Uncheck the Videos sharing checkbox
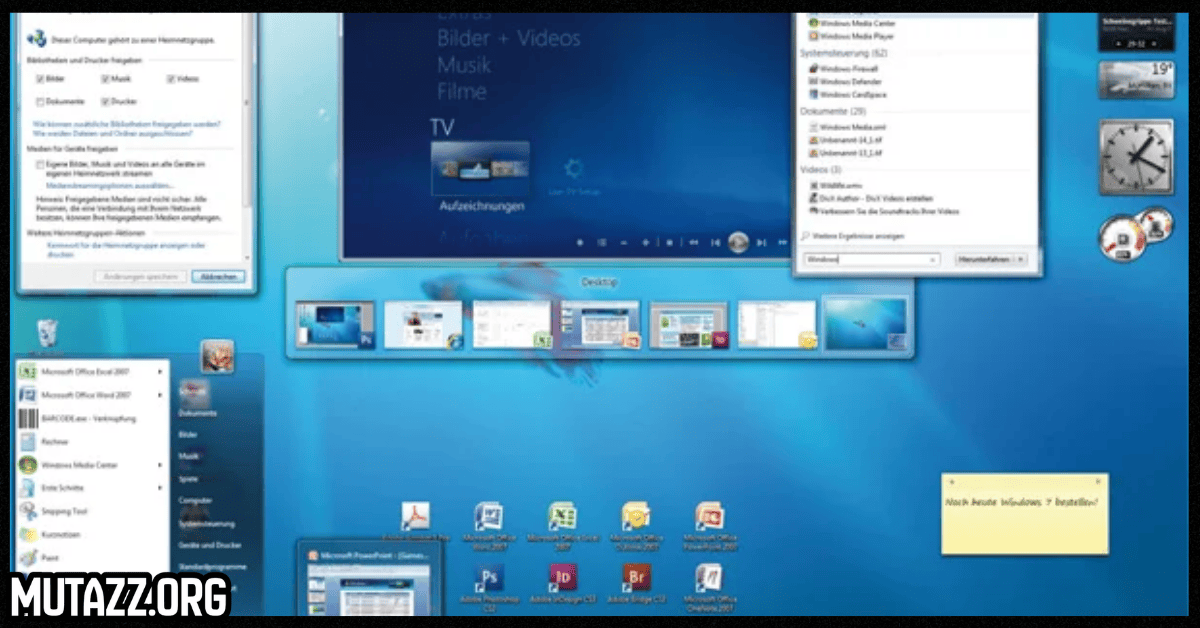The width and height of the screenshot is (1200, 628). 172,78
